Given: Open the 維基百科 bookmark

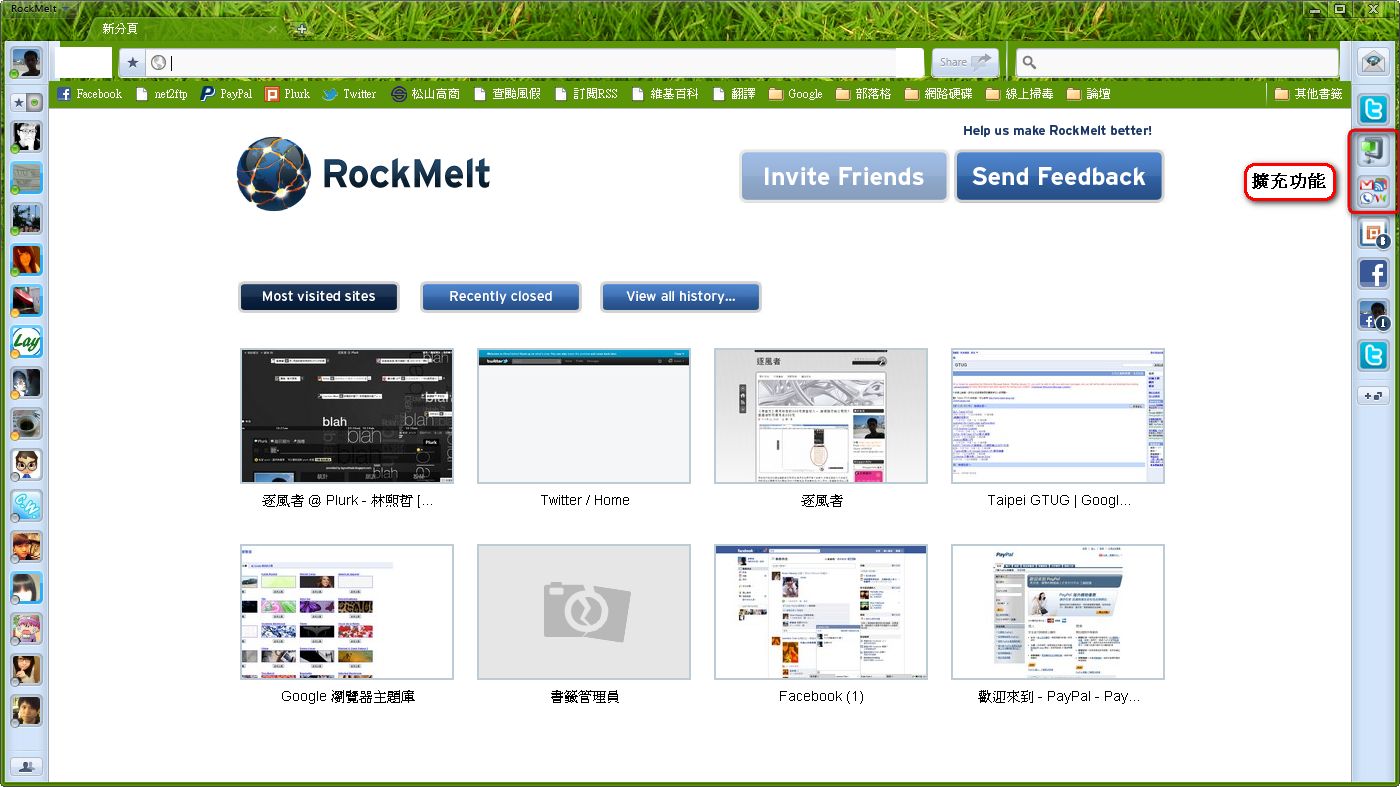Looking at the screenshot, I should point(665,94).
